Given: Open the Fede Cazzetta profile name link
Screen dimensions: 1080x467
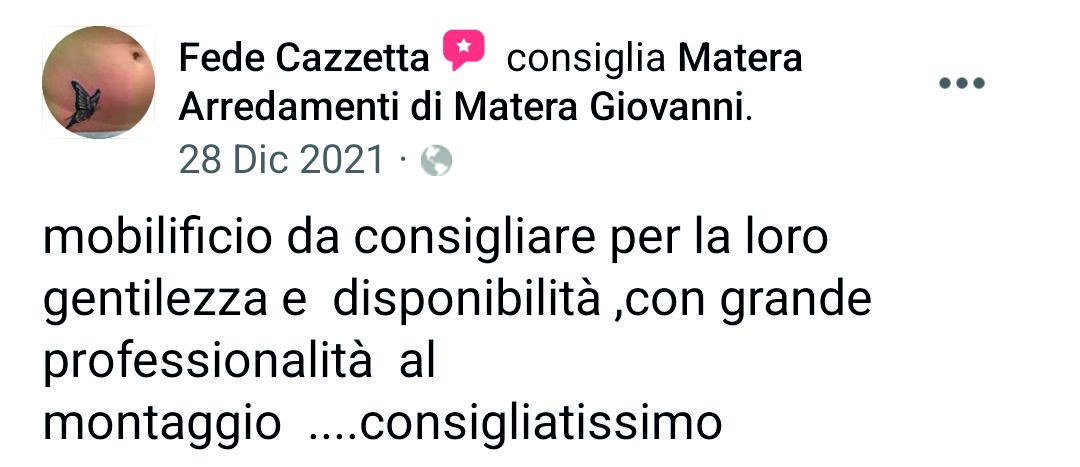Looking at the screenshot, I should click(304, 58).
